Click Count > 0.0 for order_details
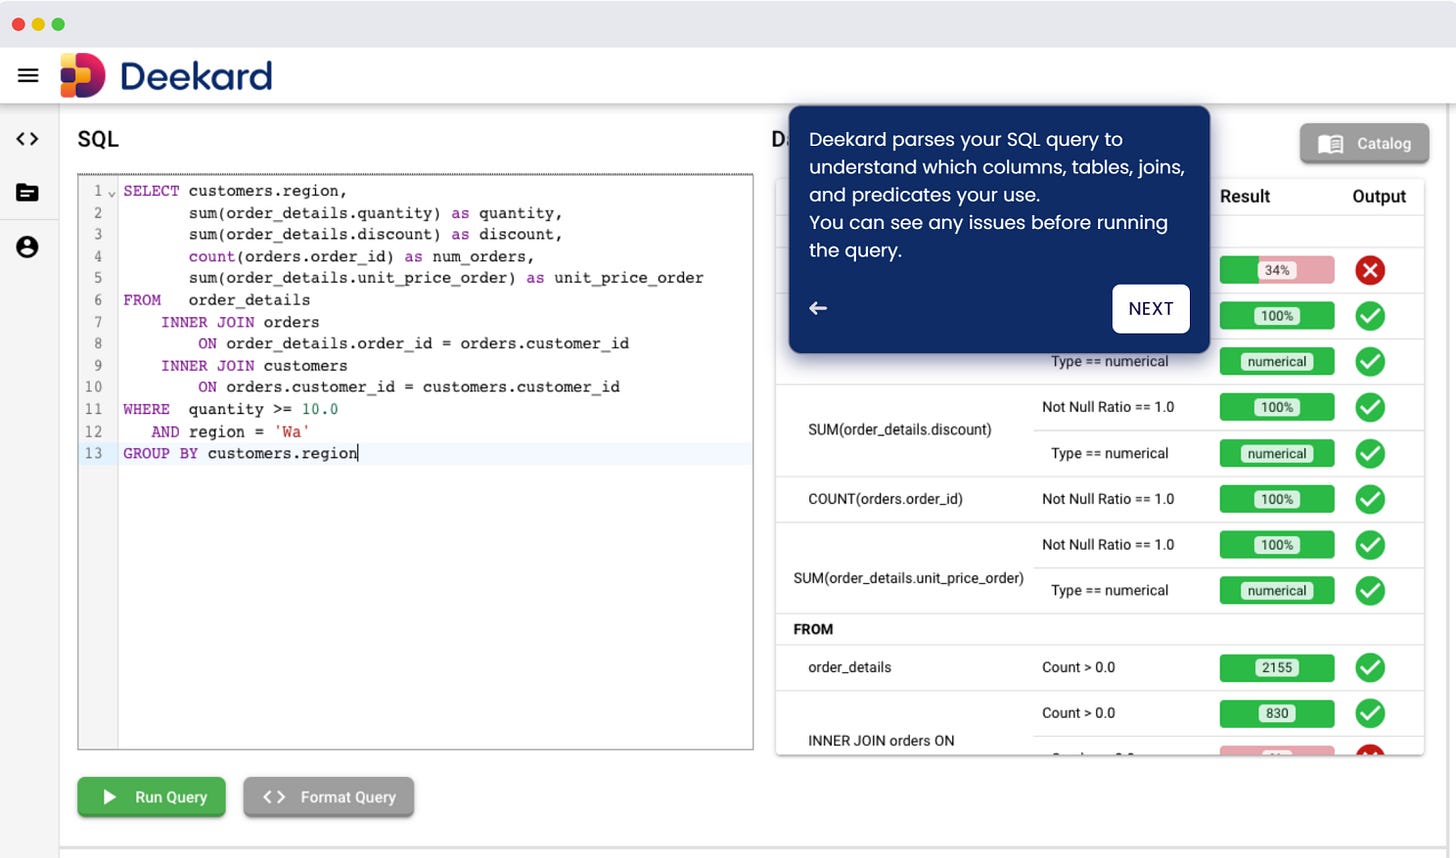 (x=1078, y=667)
